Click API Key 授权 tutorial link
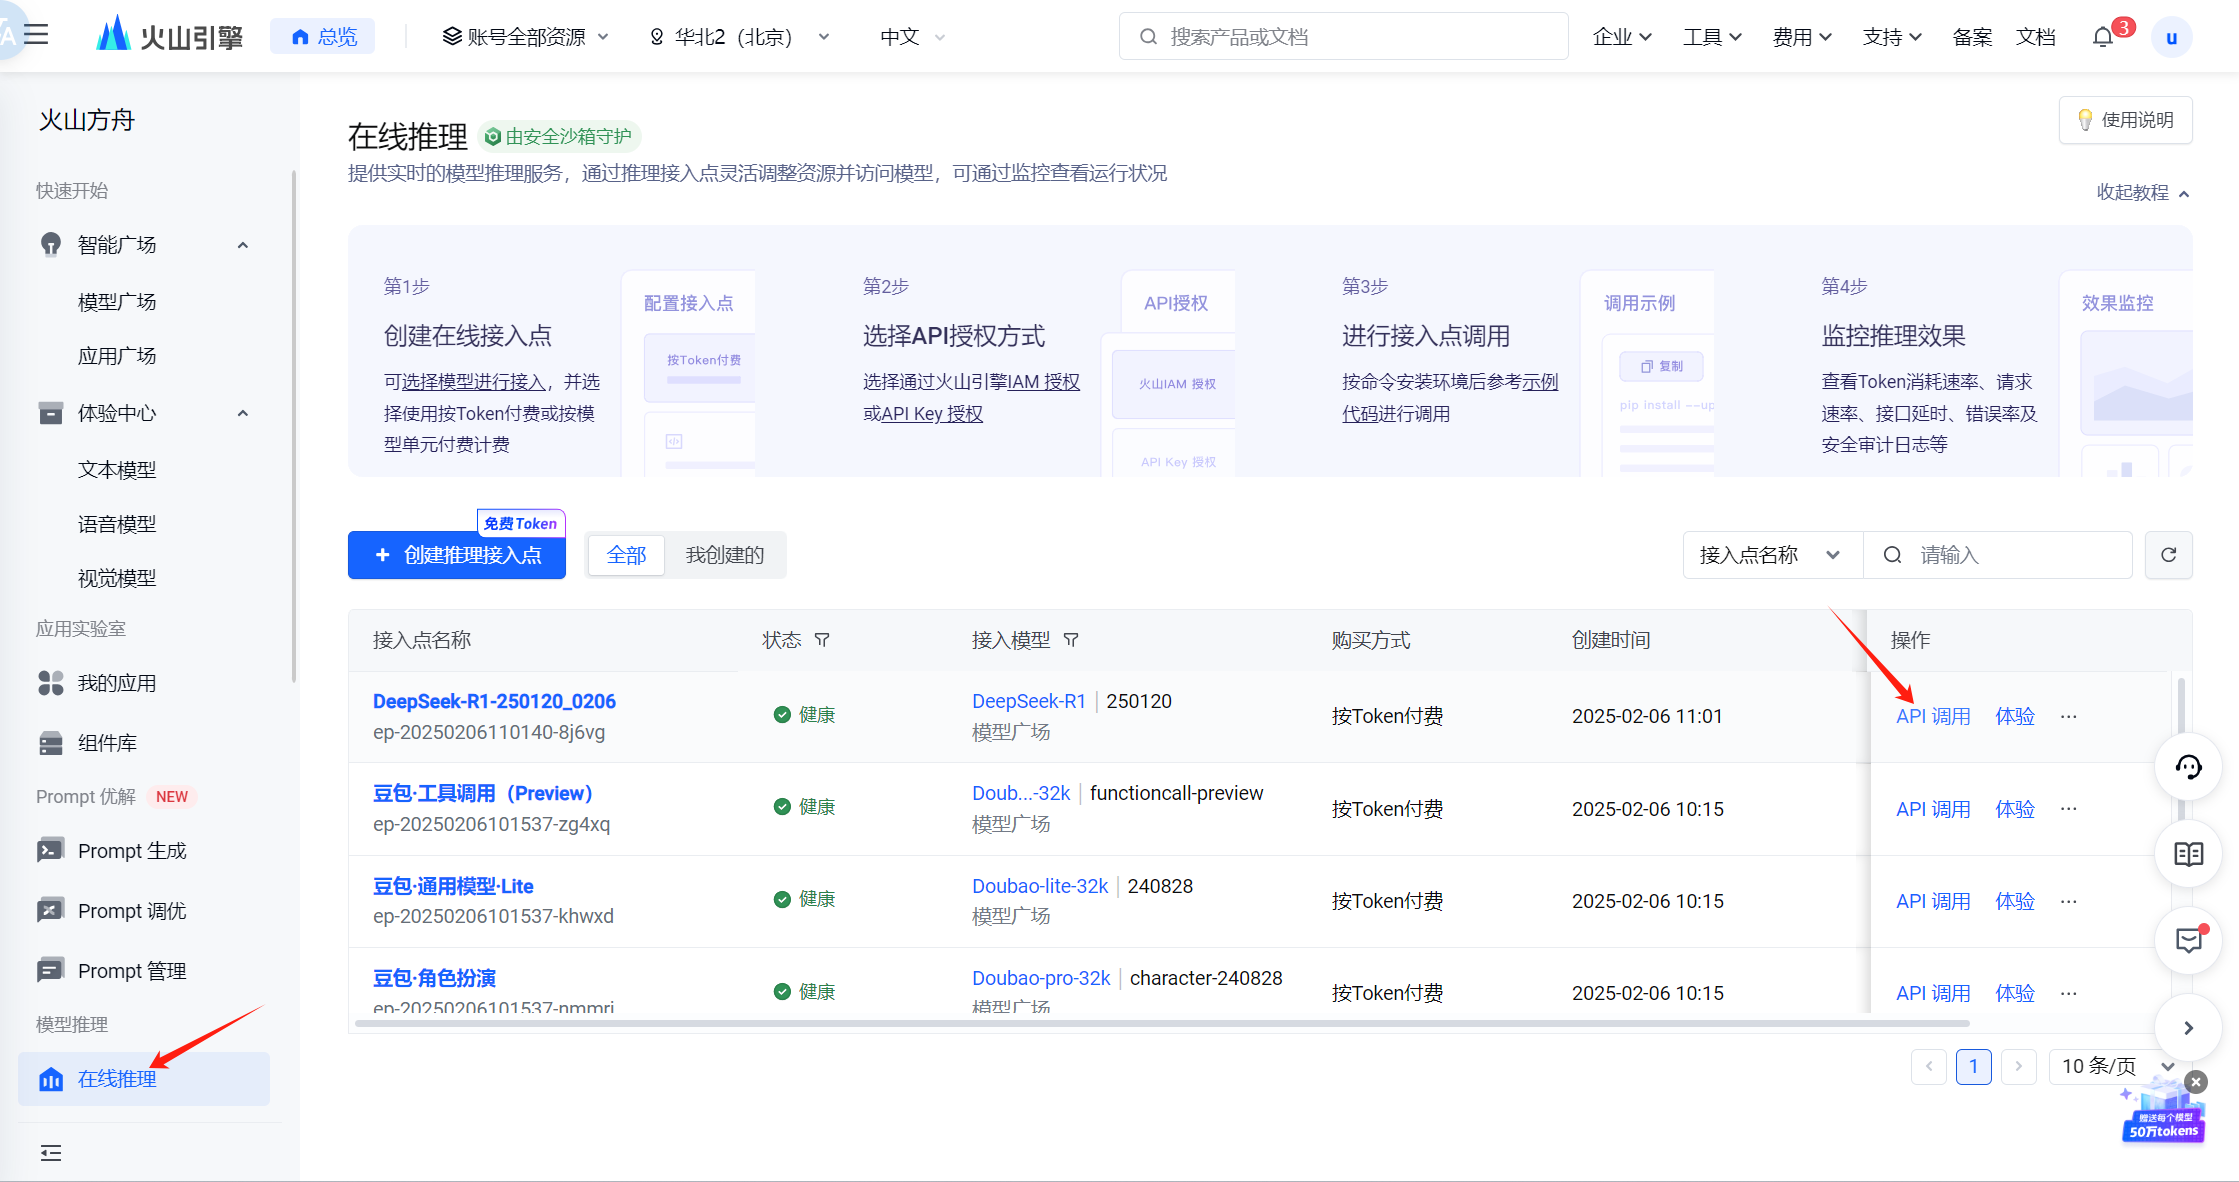 click(x=932, y=414)
